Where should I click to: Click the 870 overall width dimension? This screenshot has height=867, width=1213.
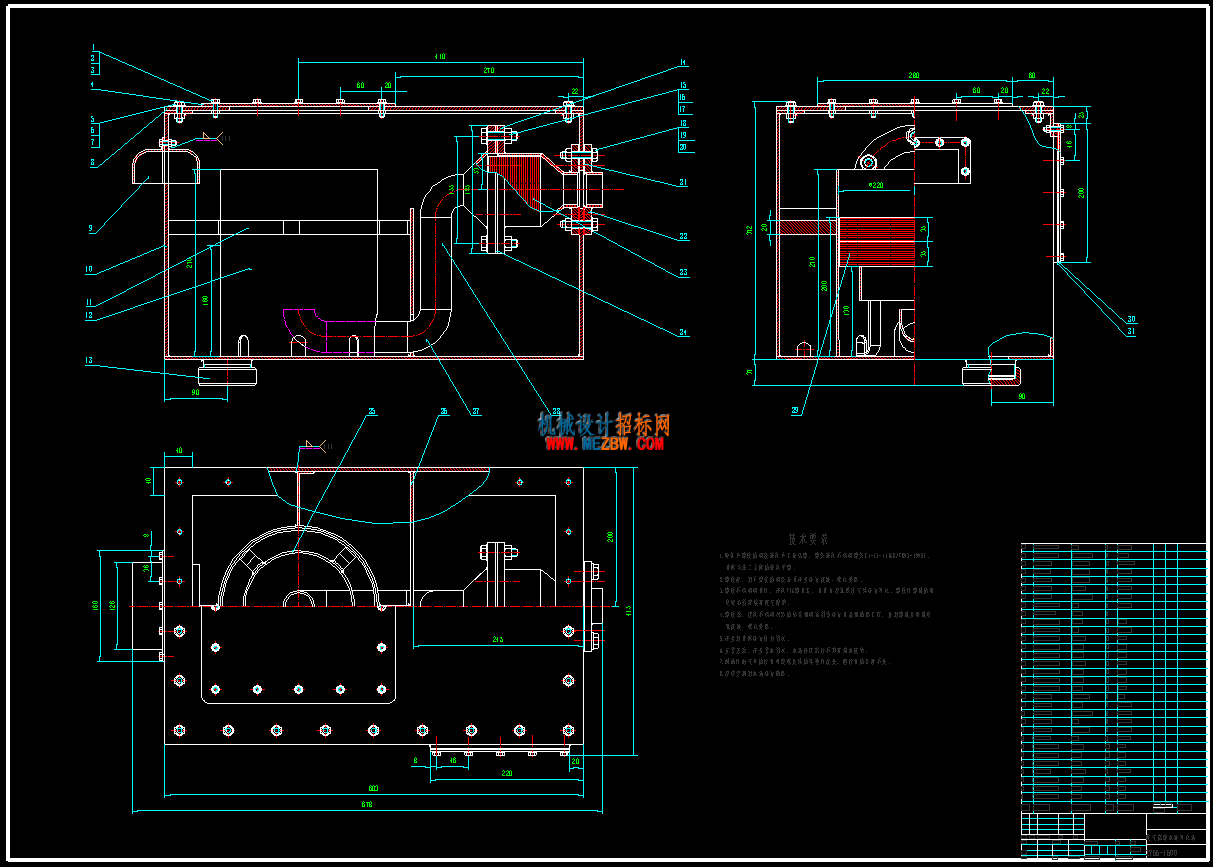366,804
